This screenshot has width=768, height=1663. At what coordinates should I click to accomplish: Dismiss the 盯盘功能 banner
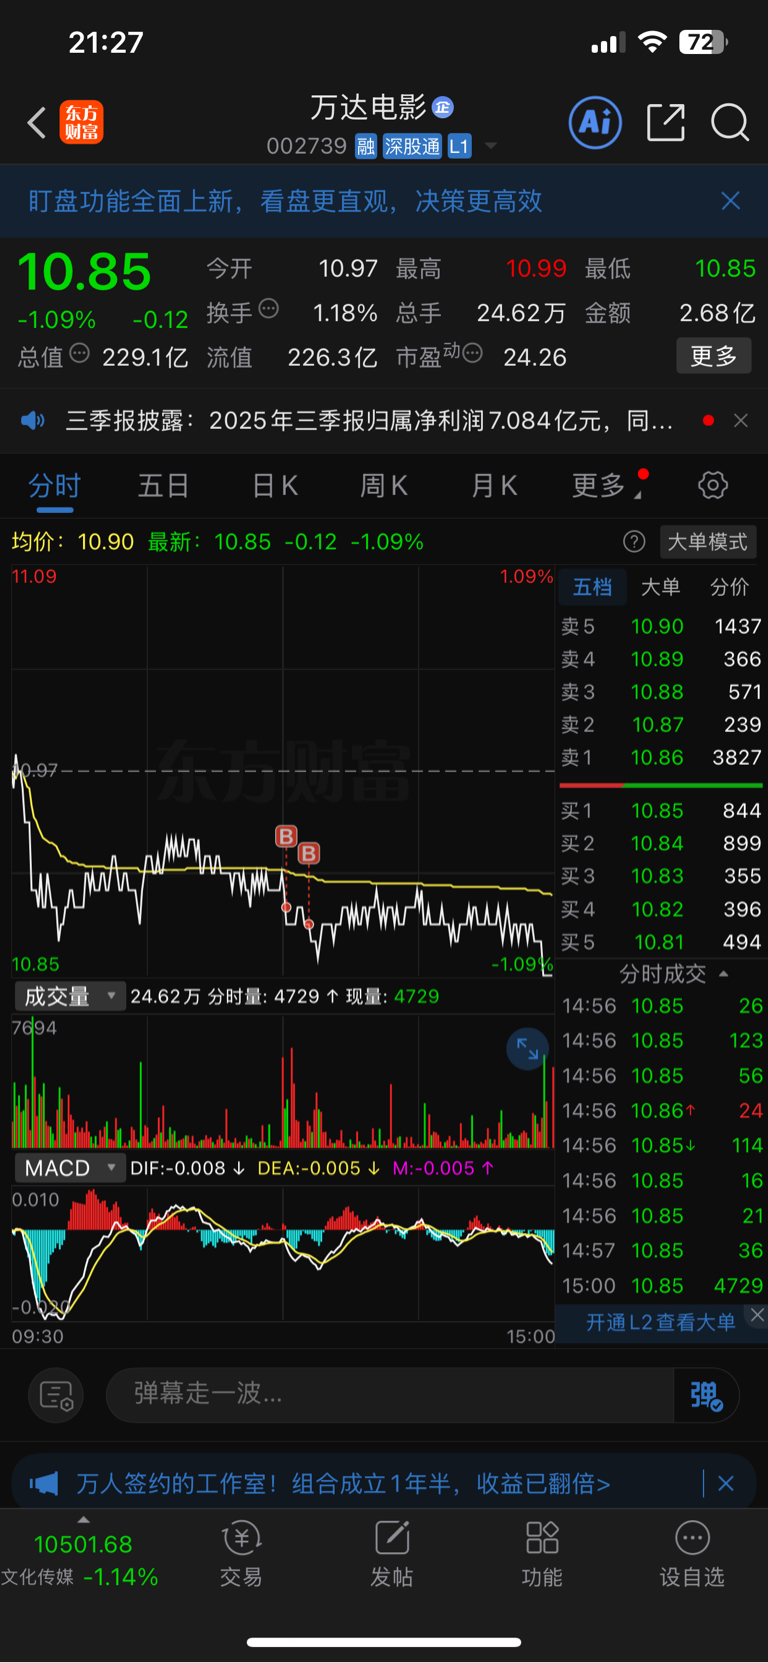coord(731,201)
